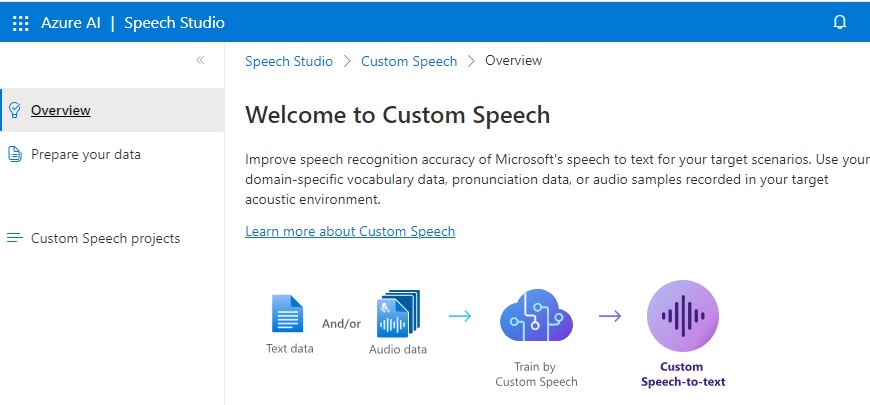
Task: Click the Custom Speech breadcrumb link
Action: [409, 61]
